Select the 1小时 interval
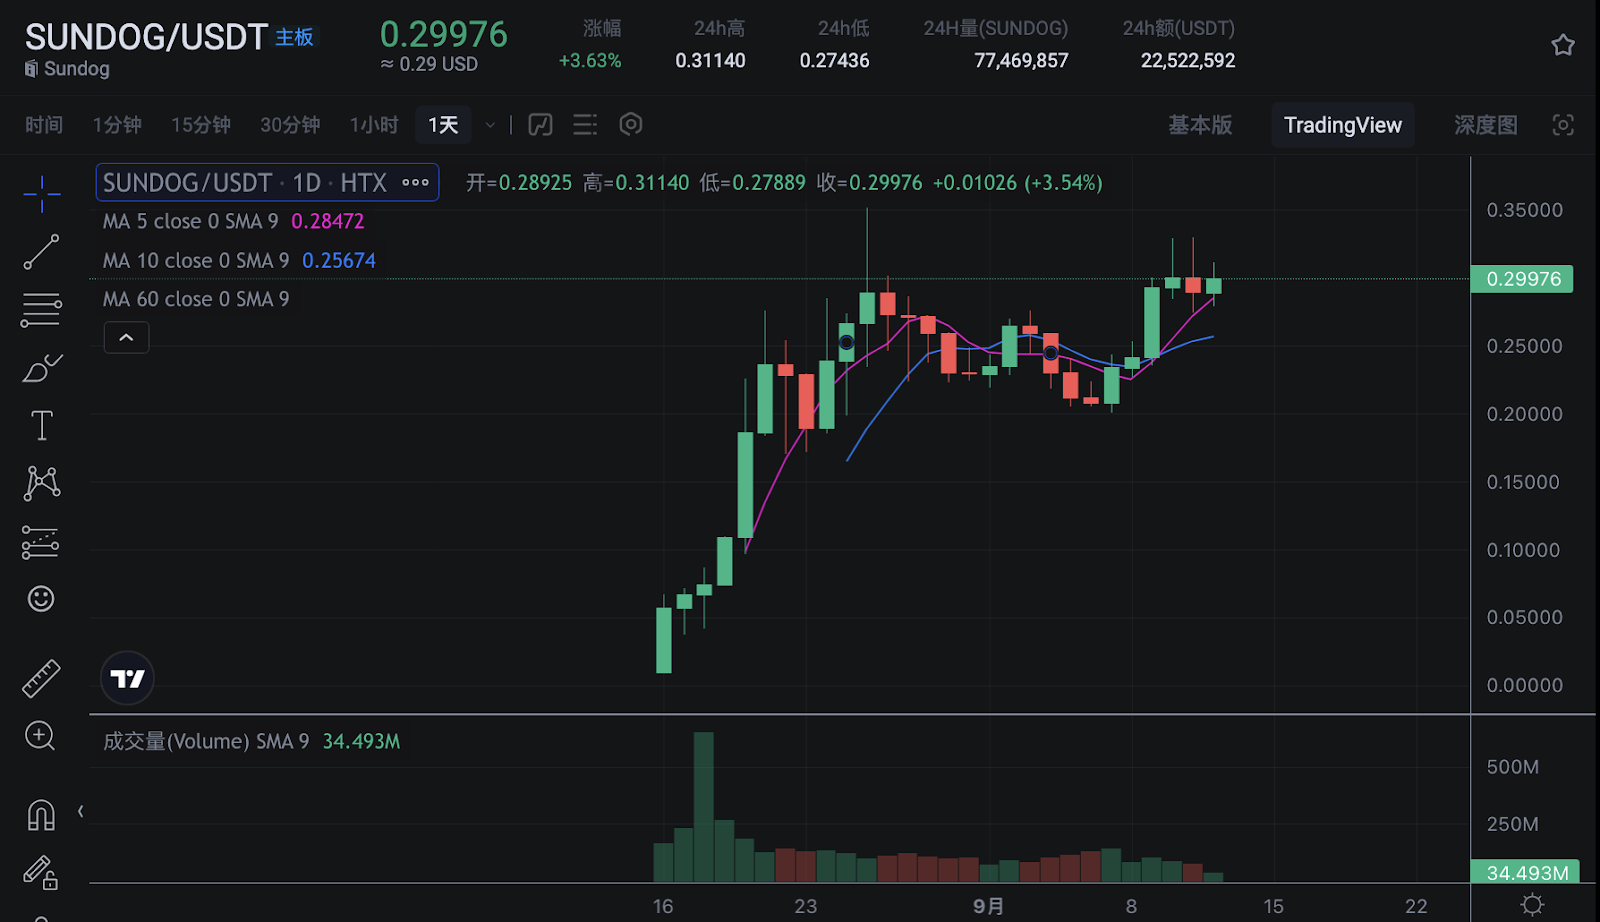Viewport: 1600px width, 922px height. (x=374, y=125)
